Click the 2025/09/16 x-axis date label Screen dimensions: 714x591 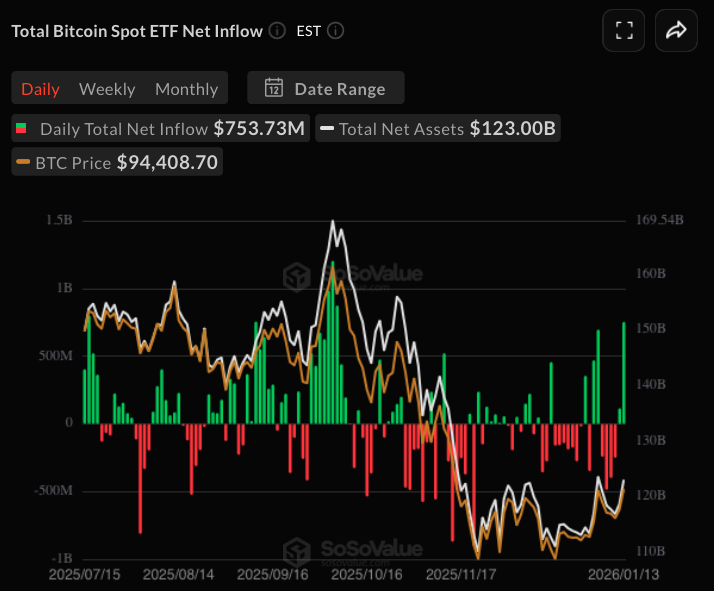click(x=273, y=575)
